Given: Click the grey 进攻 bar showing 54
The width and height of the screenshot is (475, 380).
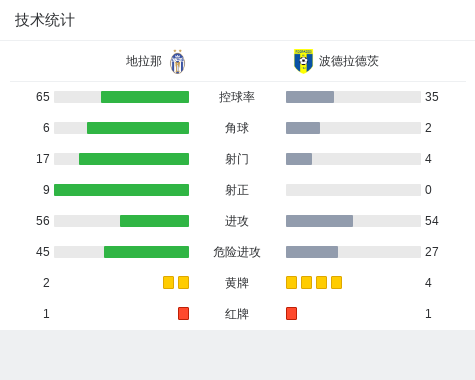Looking at the screenshot, I should click(x=319, y=221).
